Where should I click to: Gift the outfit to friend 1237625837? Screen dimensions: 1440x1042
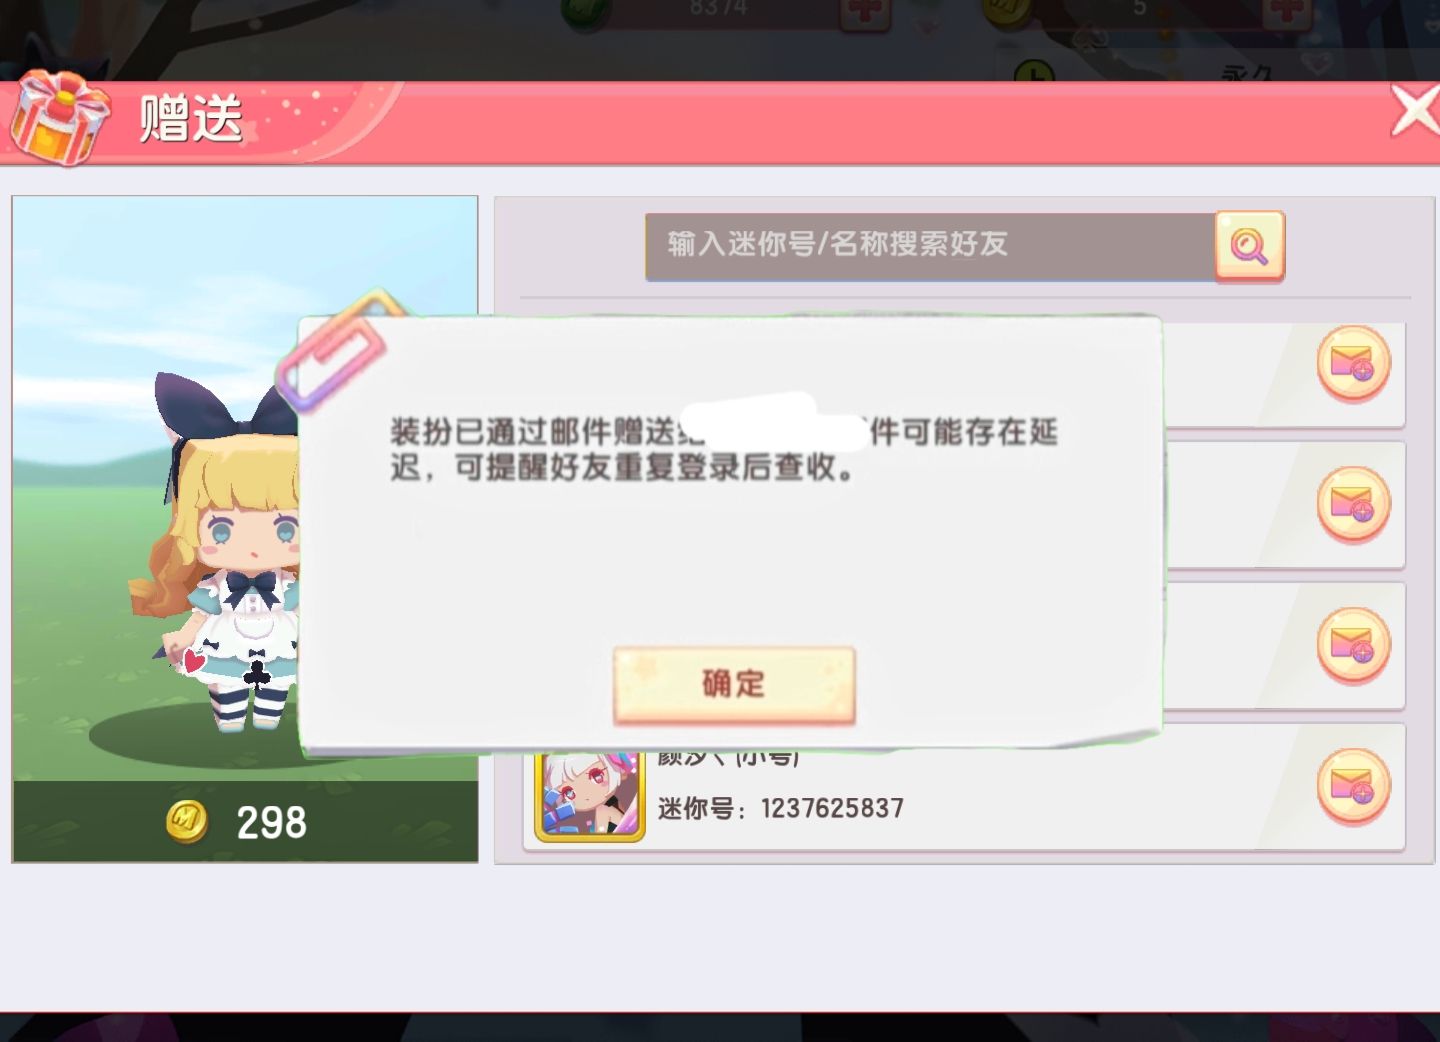1353,787
